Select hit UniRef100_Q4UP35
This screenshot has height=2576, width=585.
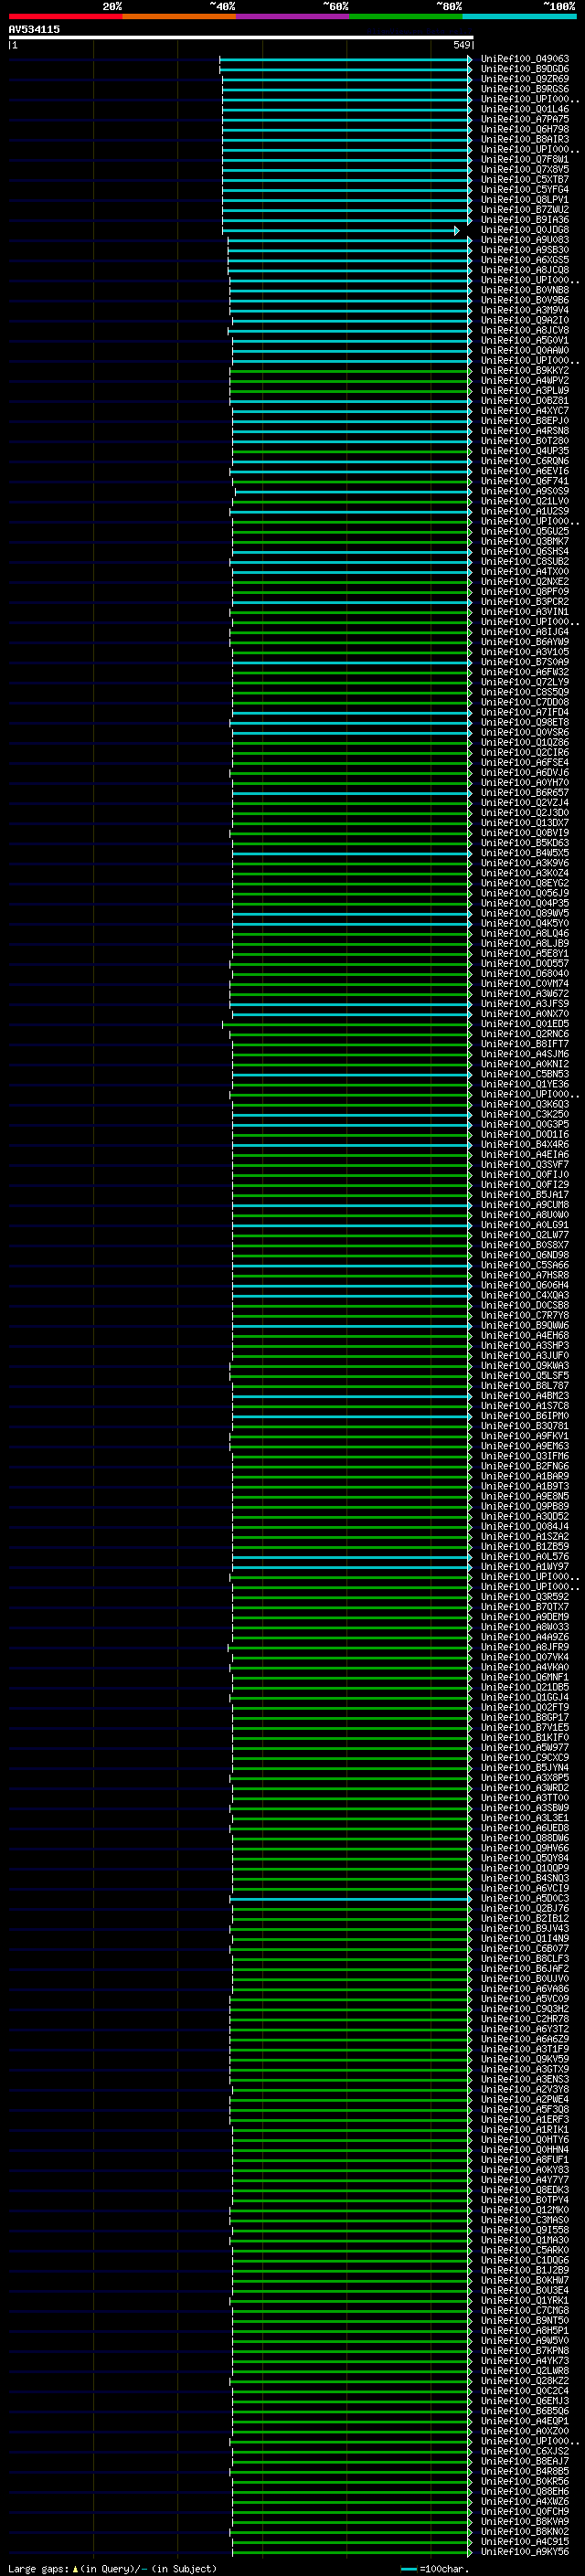click(x=524, y=451)
